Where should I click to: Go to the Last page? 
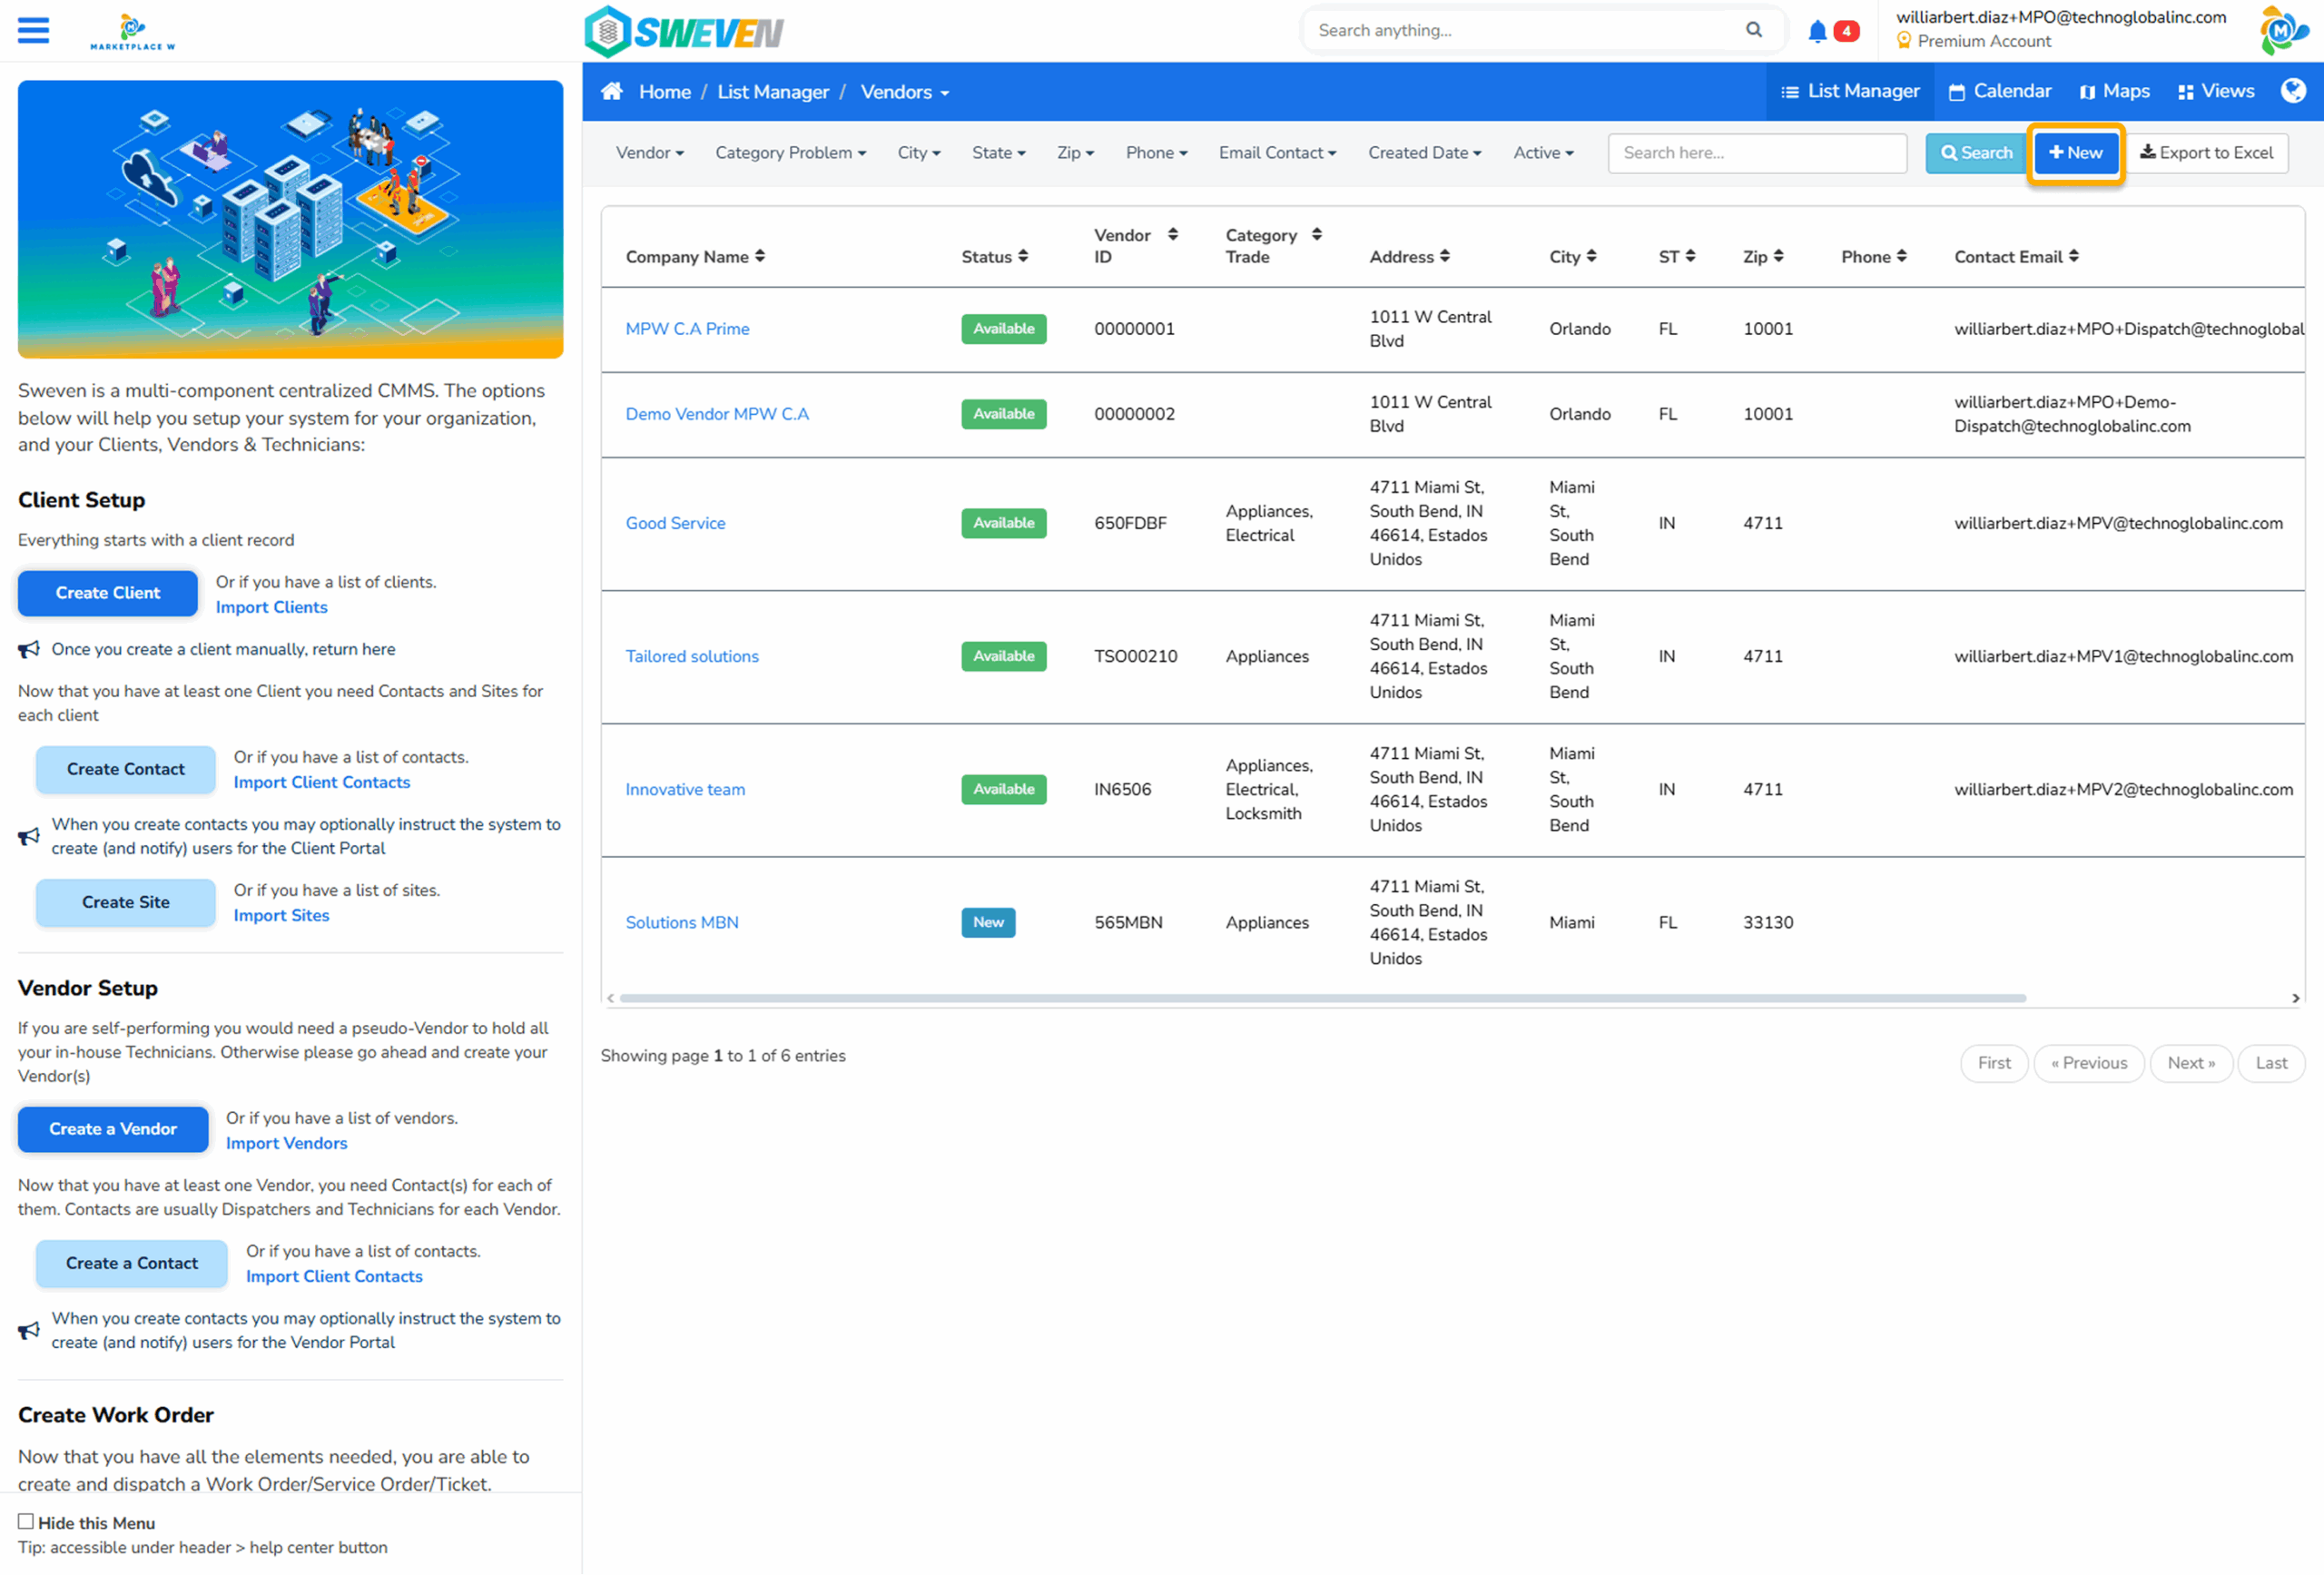click(2270, 1063)
